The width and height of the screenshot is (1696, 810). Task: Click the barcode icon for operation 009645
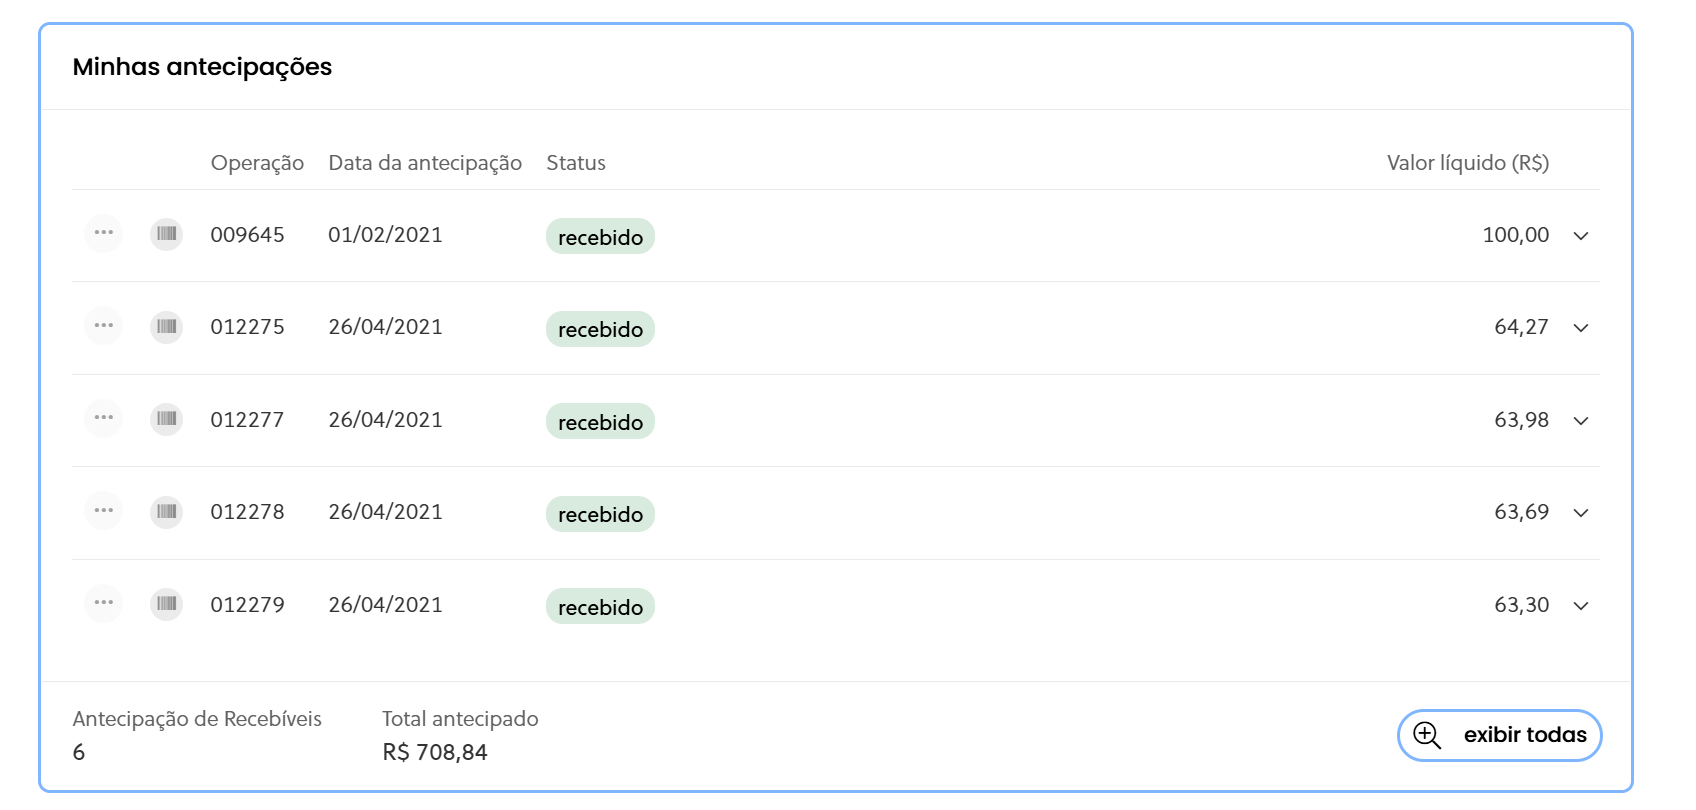click(x=167, y=234)
